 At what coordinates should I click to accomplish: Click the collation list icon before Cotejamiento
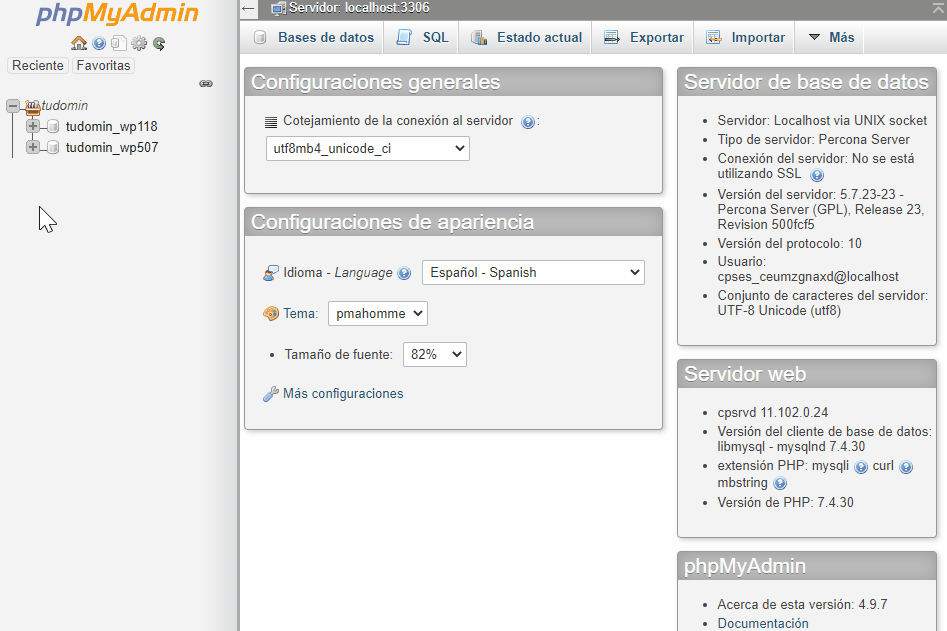[x=271, y=122]
